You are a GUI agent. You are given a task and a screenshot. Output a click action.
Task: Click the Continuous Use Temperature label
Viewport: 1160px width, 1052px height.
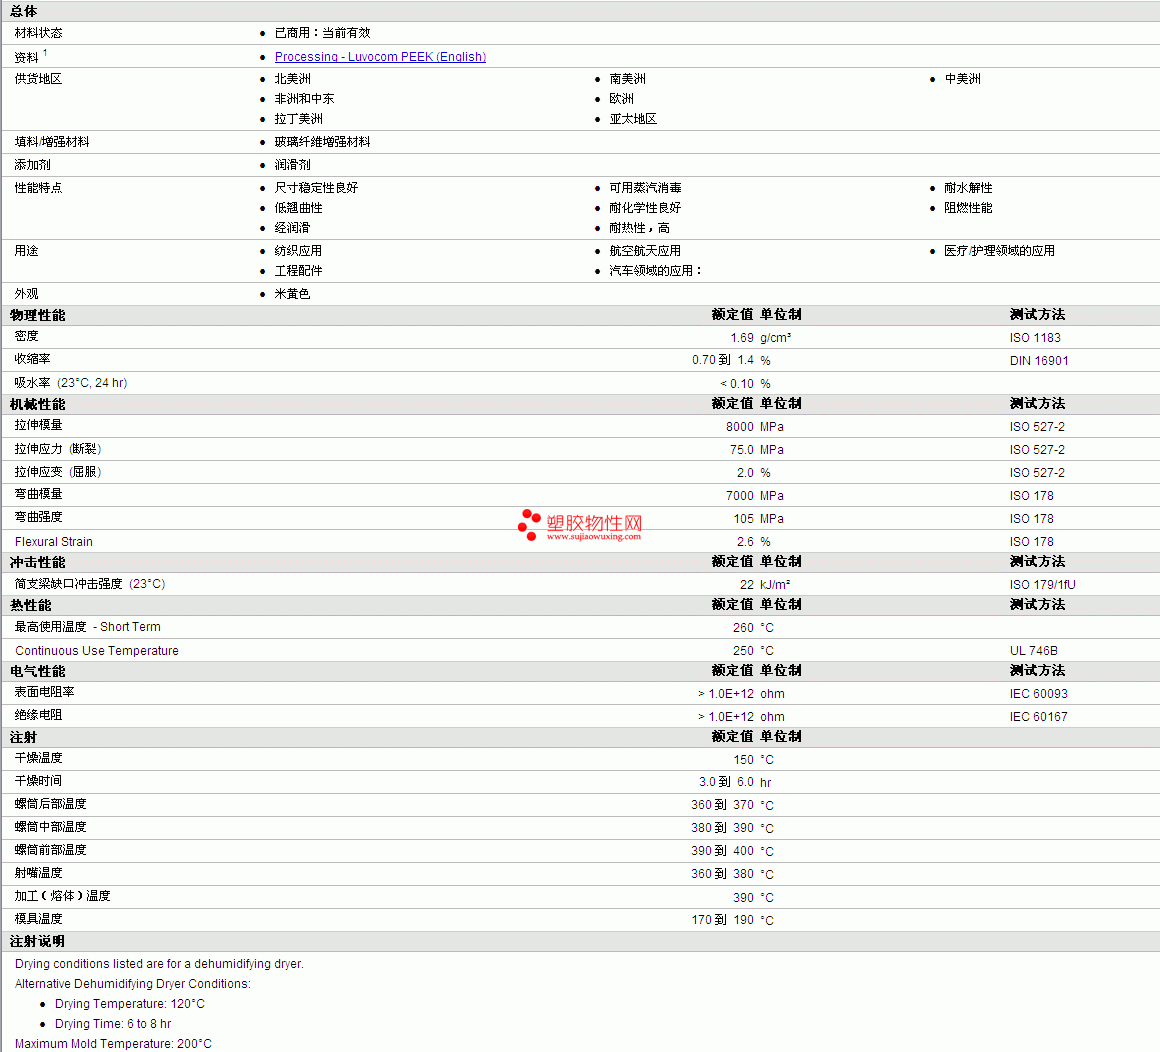(97, 651)
